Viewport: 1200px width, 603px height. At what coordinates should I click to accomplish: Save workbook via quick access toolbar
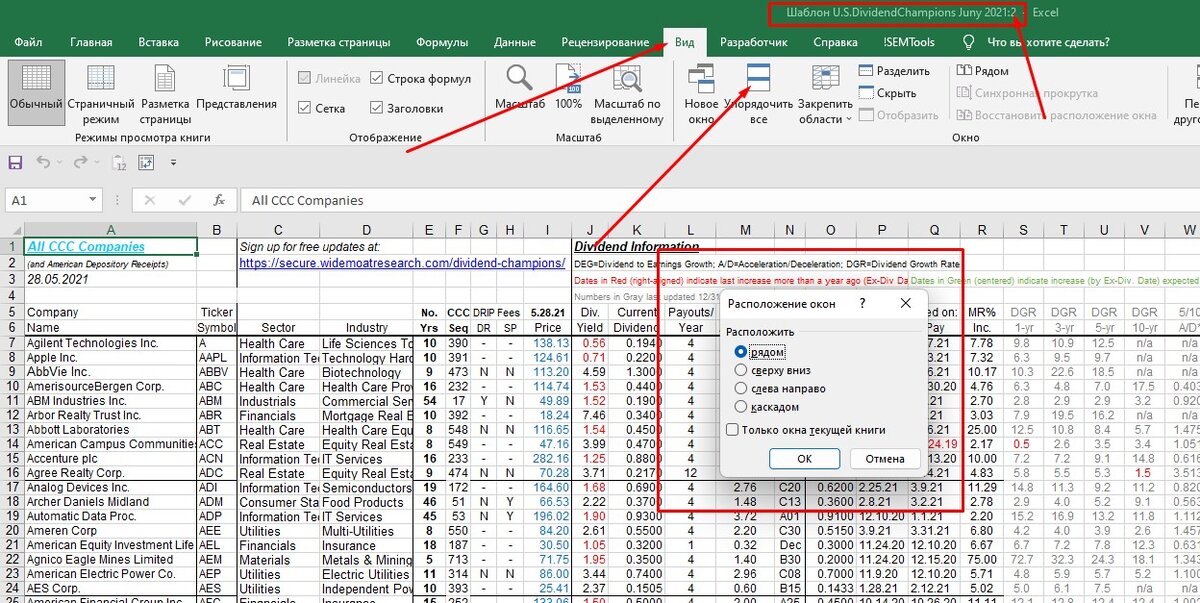pyautogui.click(x=15, y=162)
